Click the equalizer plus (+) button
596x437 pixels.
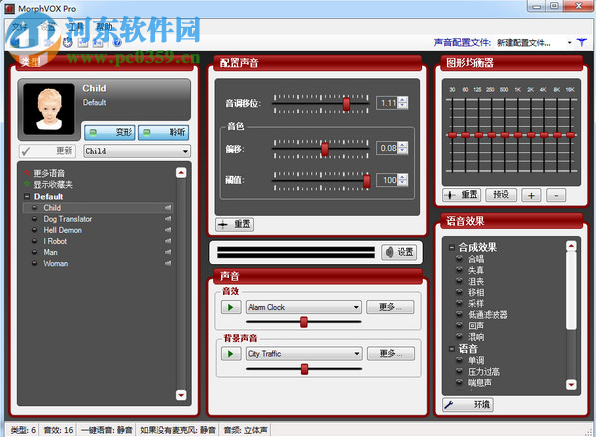[531, 195]
